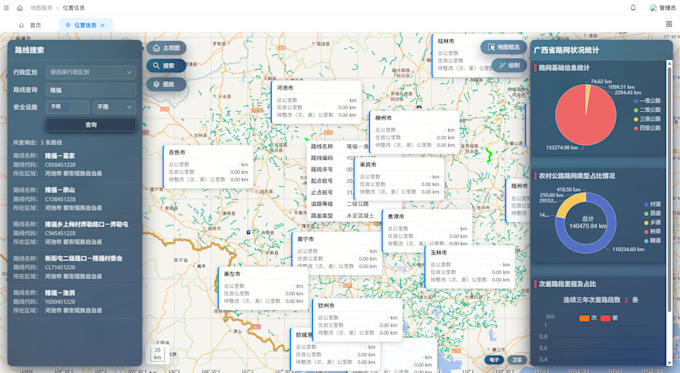680x373 pixels.
Task: Click the 绘制 draw button
Action: [x=509, y=65]
